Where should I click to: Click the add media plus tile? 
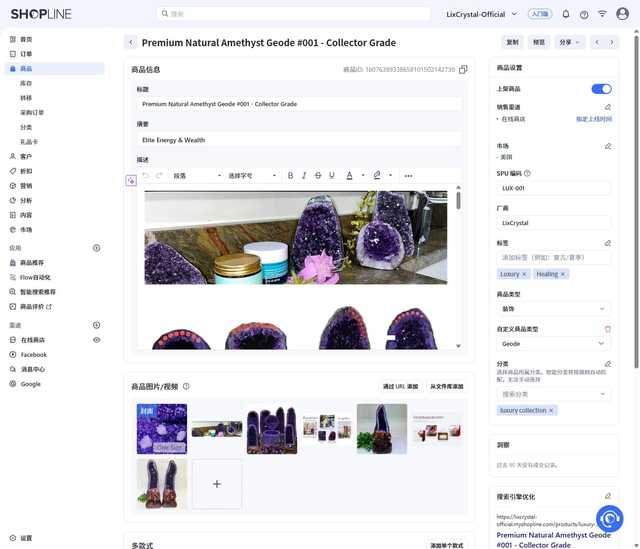tap(217, 484)
